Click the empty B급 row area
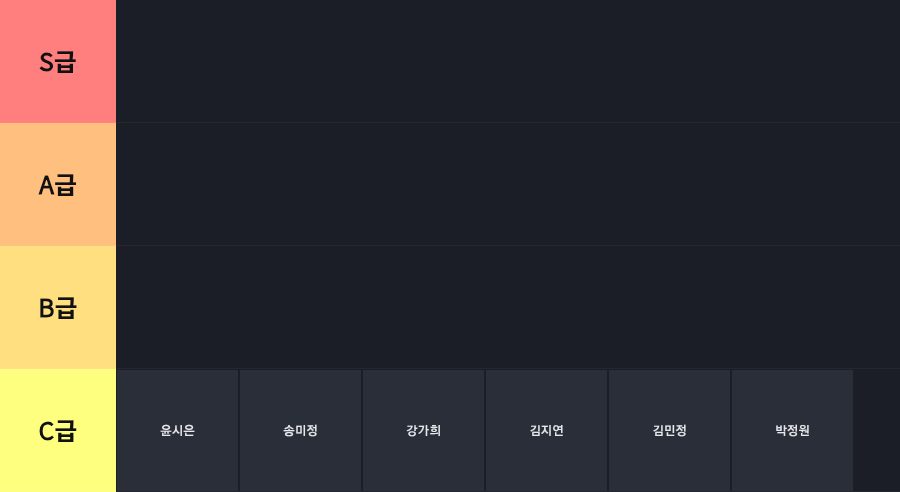Viewport: 900px width, 492px height. tap(508, 307)
